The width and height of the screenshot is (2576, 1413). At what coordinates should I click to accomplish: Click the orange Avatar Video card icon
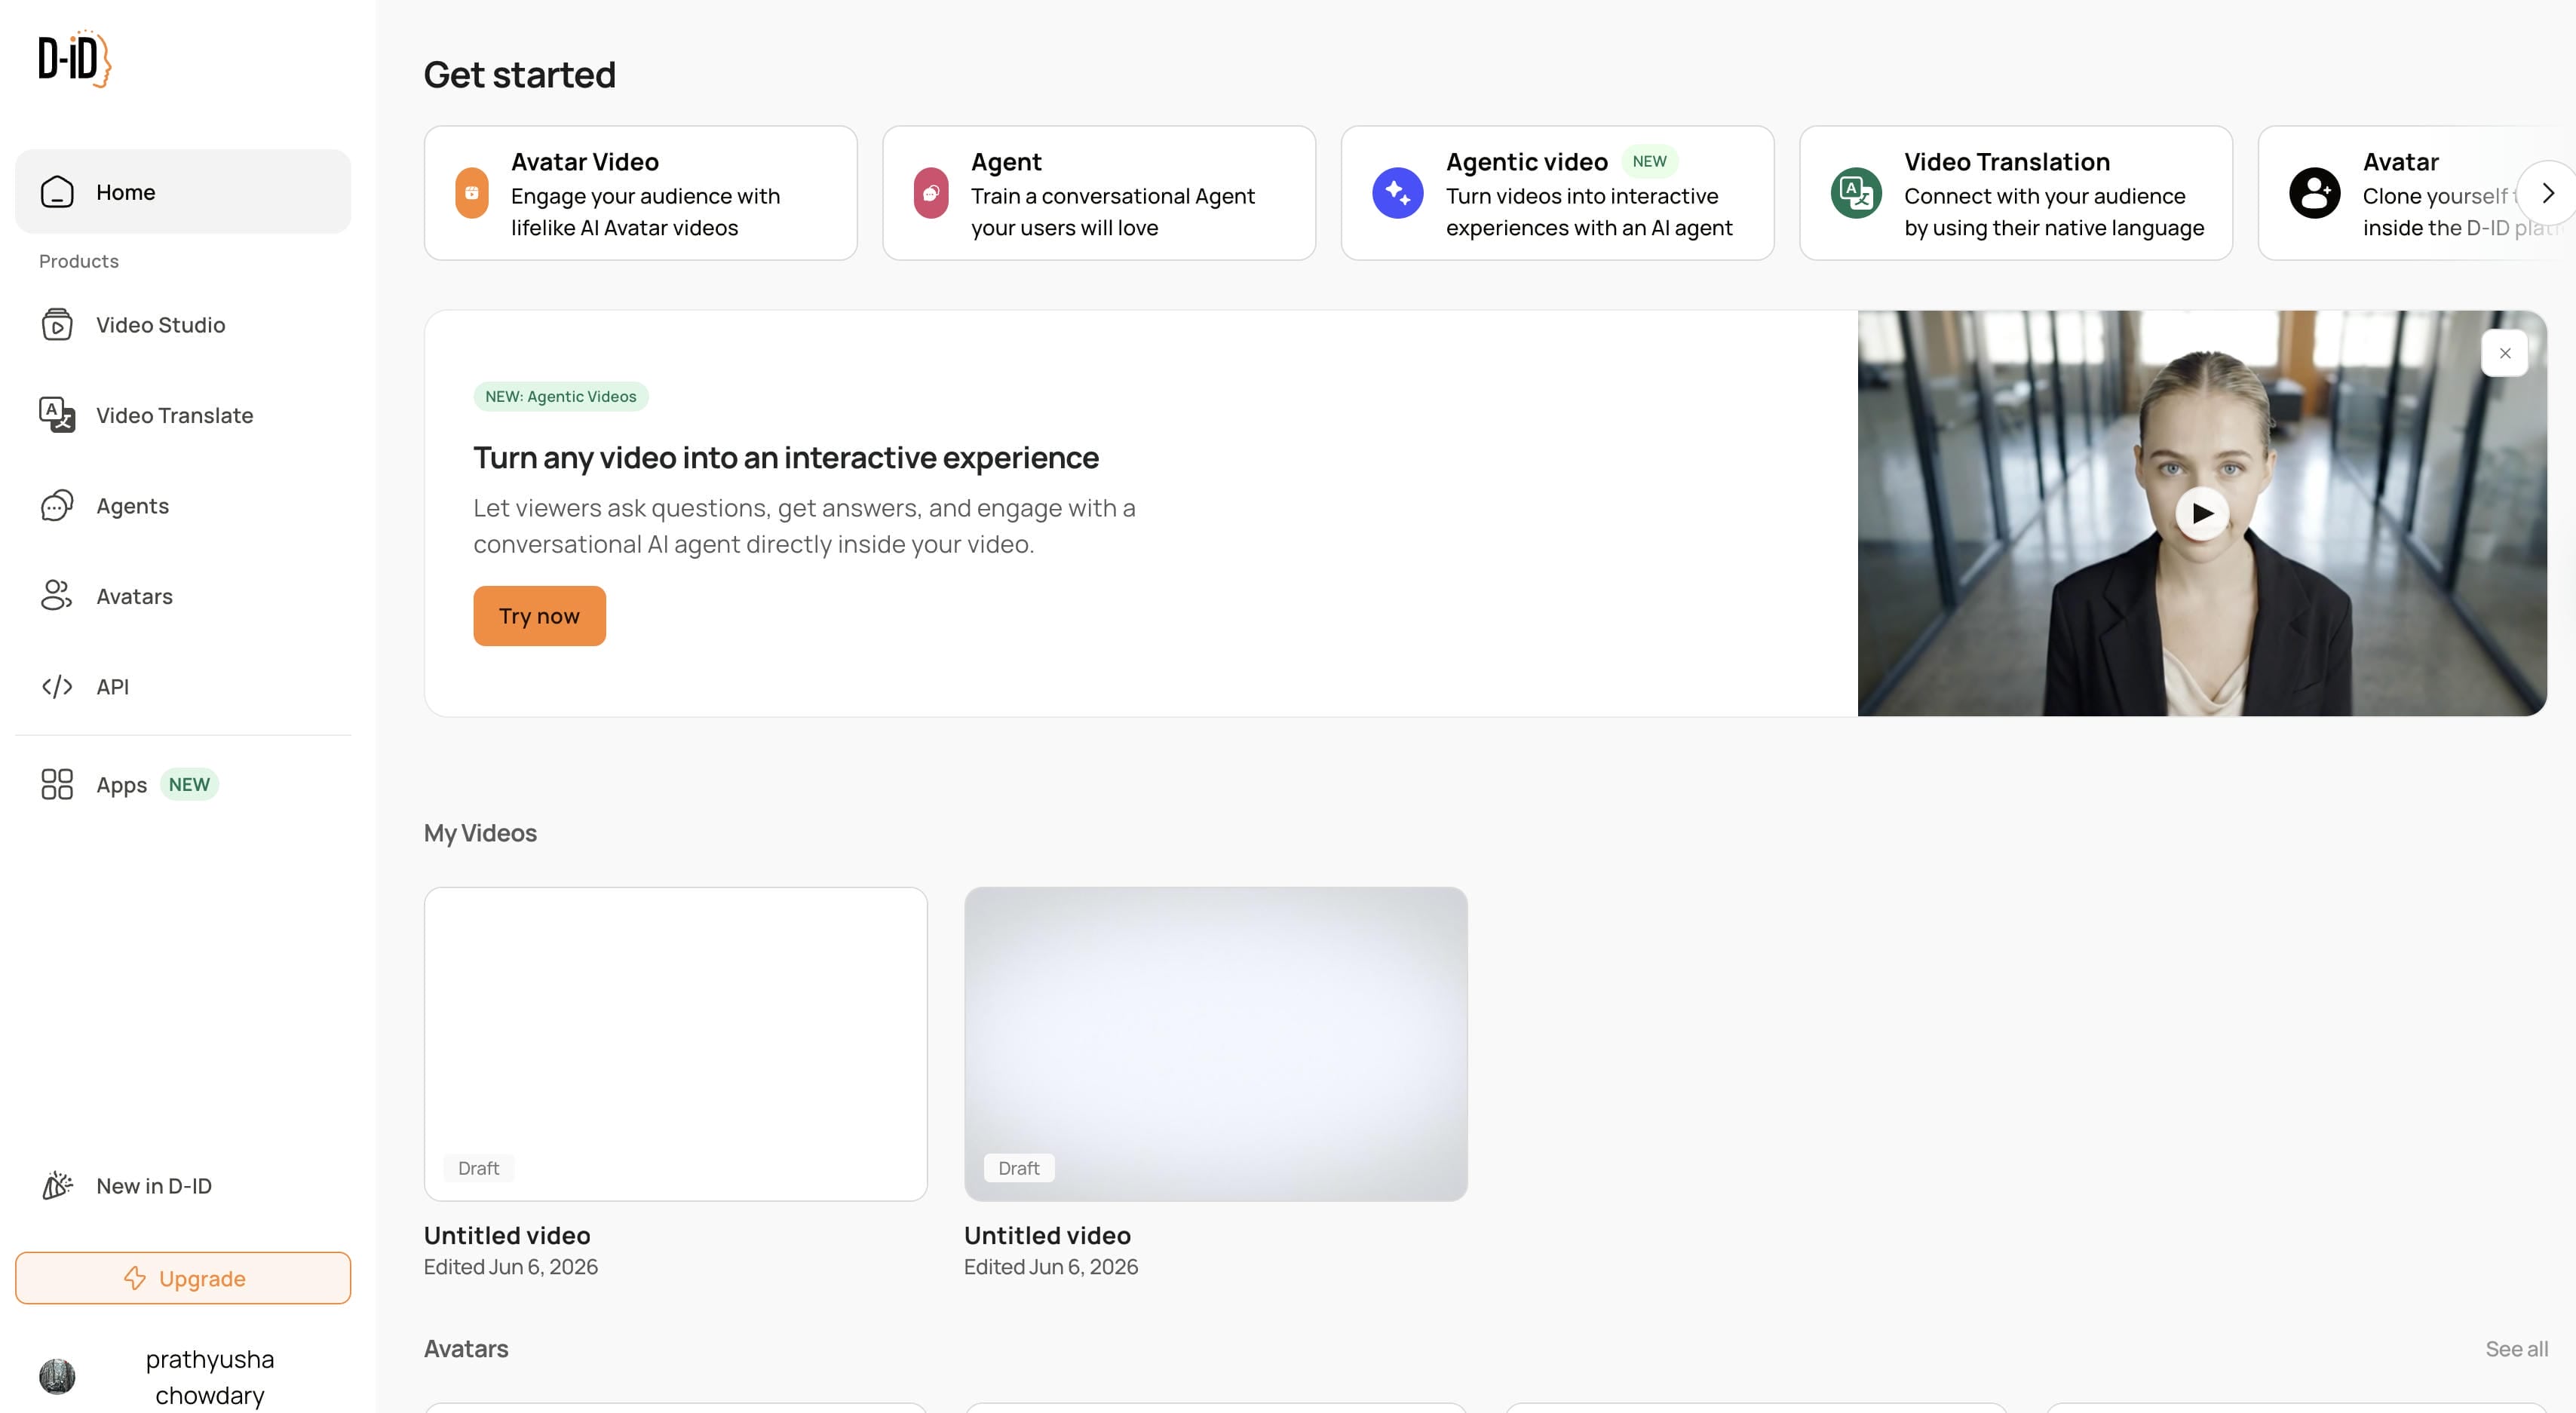point(472,193)
